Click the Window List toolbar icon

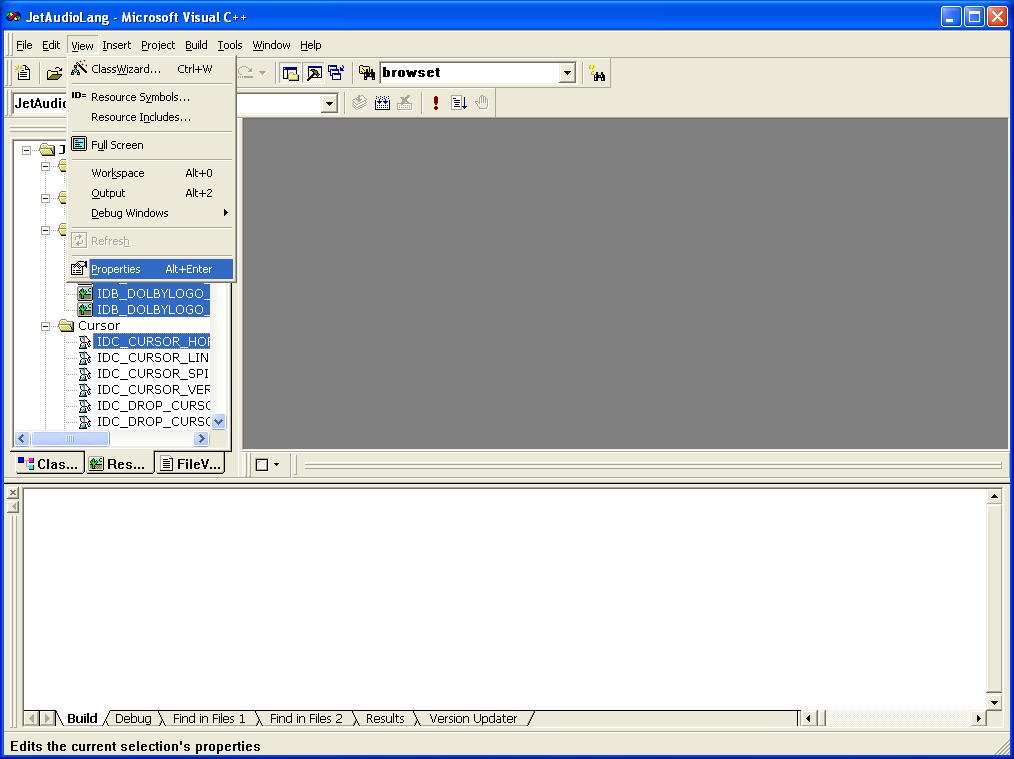pyautogui.click(x=336, y=73)
